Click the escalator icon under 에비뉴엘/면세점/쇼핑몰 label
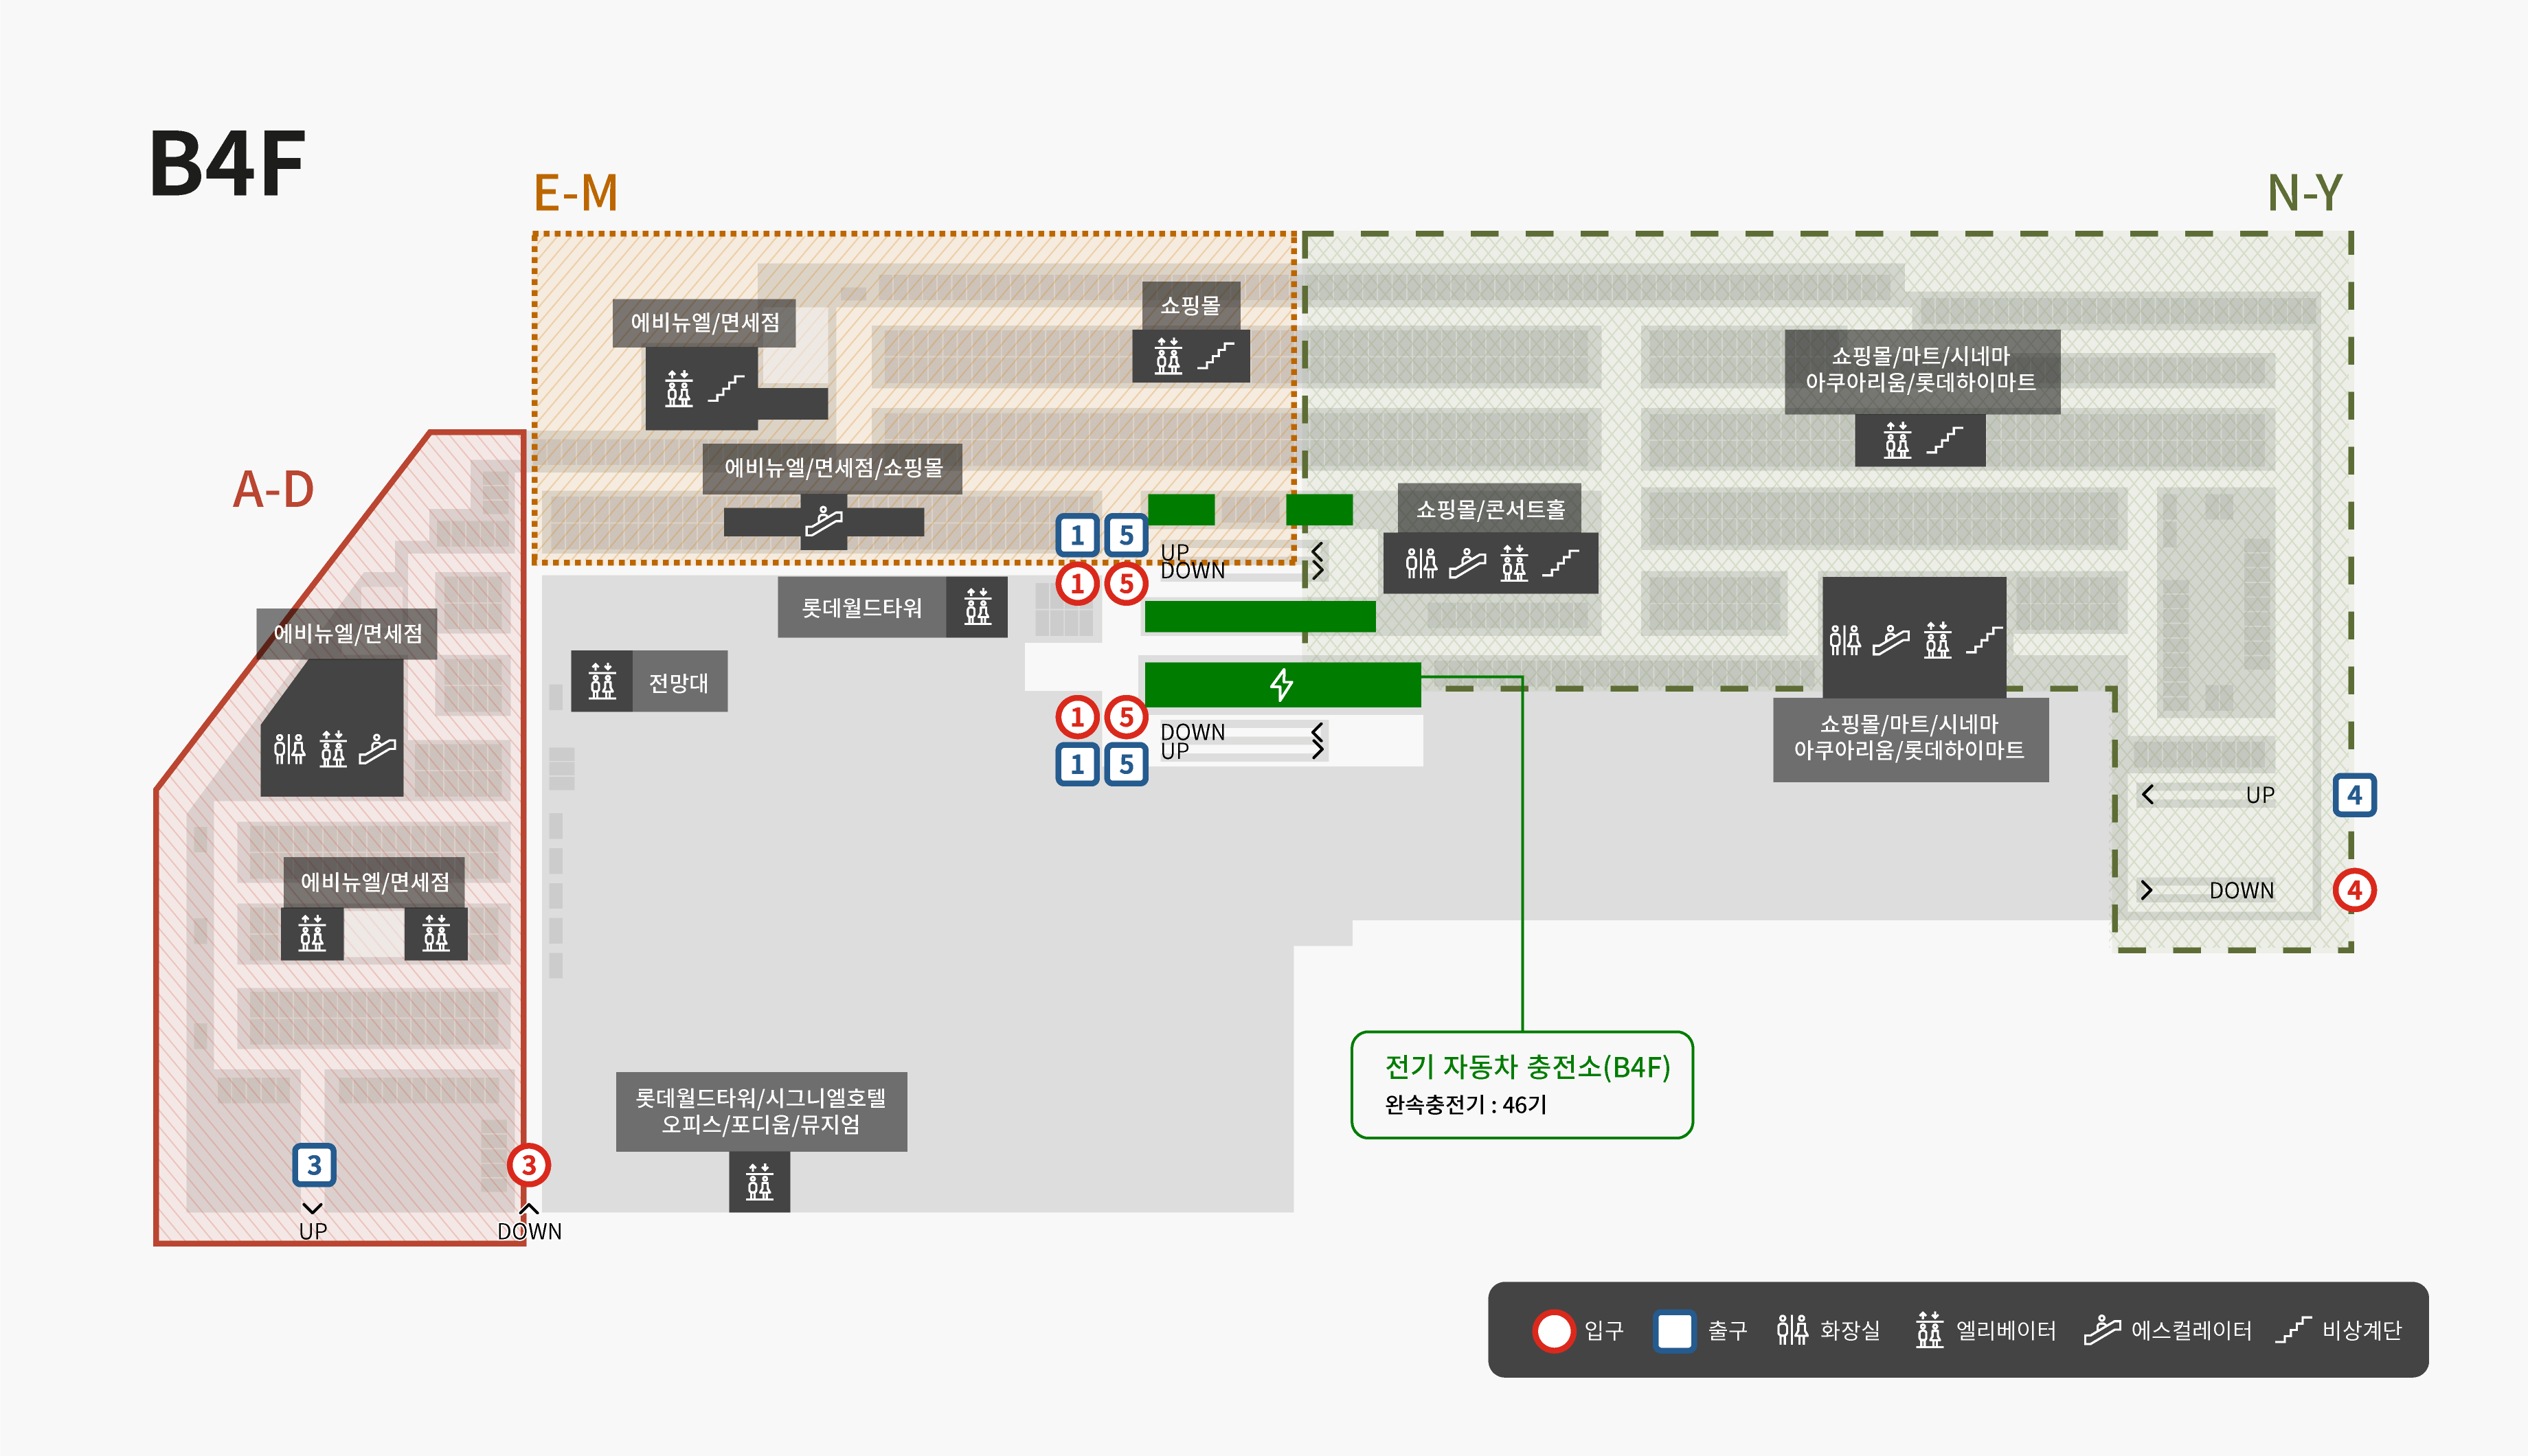Viewport: 2528px width, 1456px height. pyautogui.click(x=824, y=521)
